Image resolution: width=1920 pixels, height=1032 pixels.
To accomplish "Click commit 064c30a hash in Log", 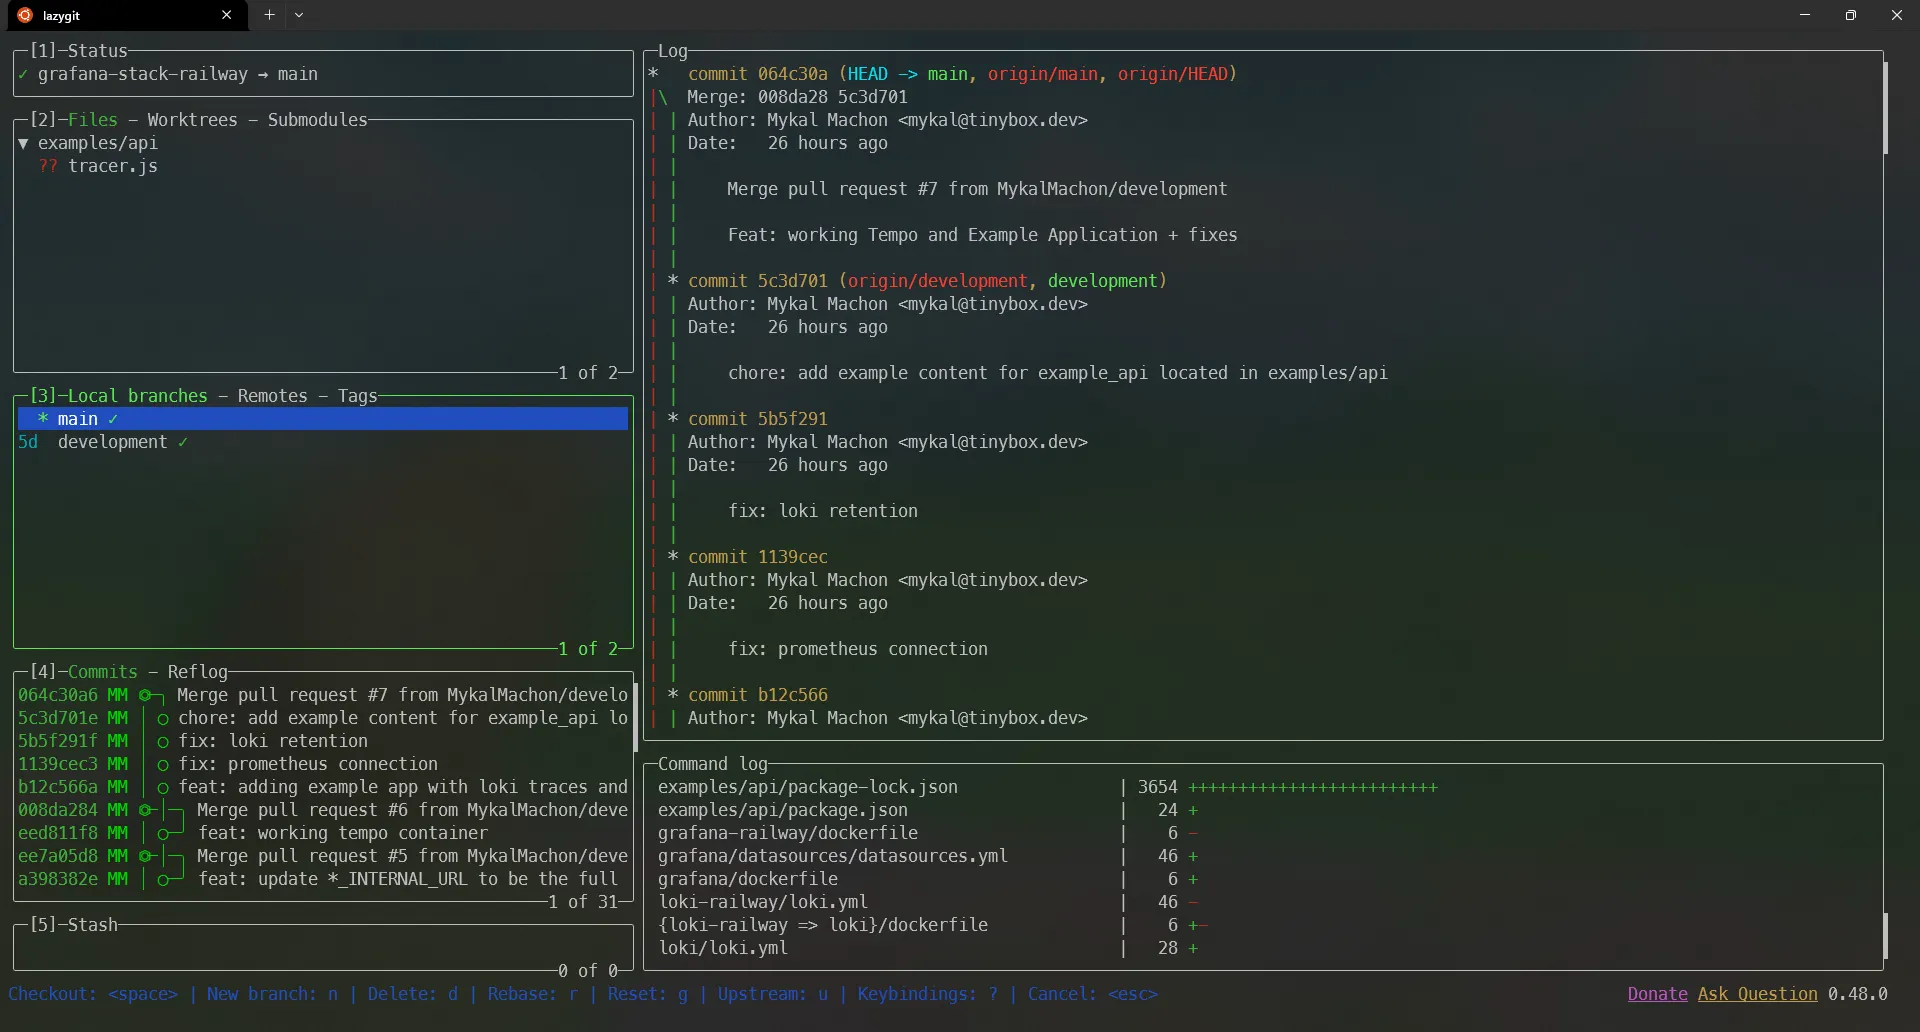I will (x=792, y=74).
